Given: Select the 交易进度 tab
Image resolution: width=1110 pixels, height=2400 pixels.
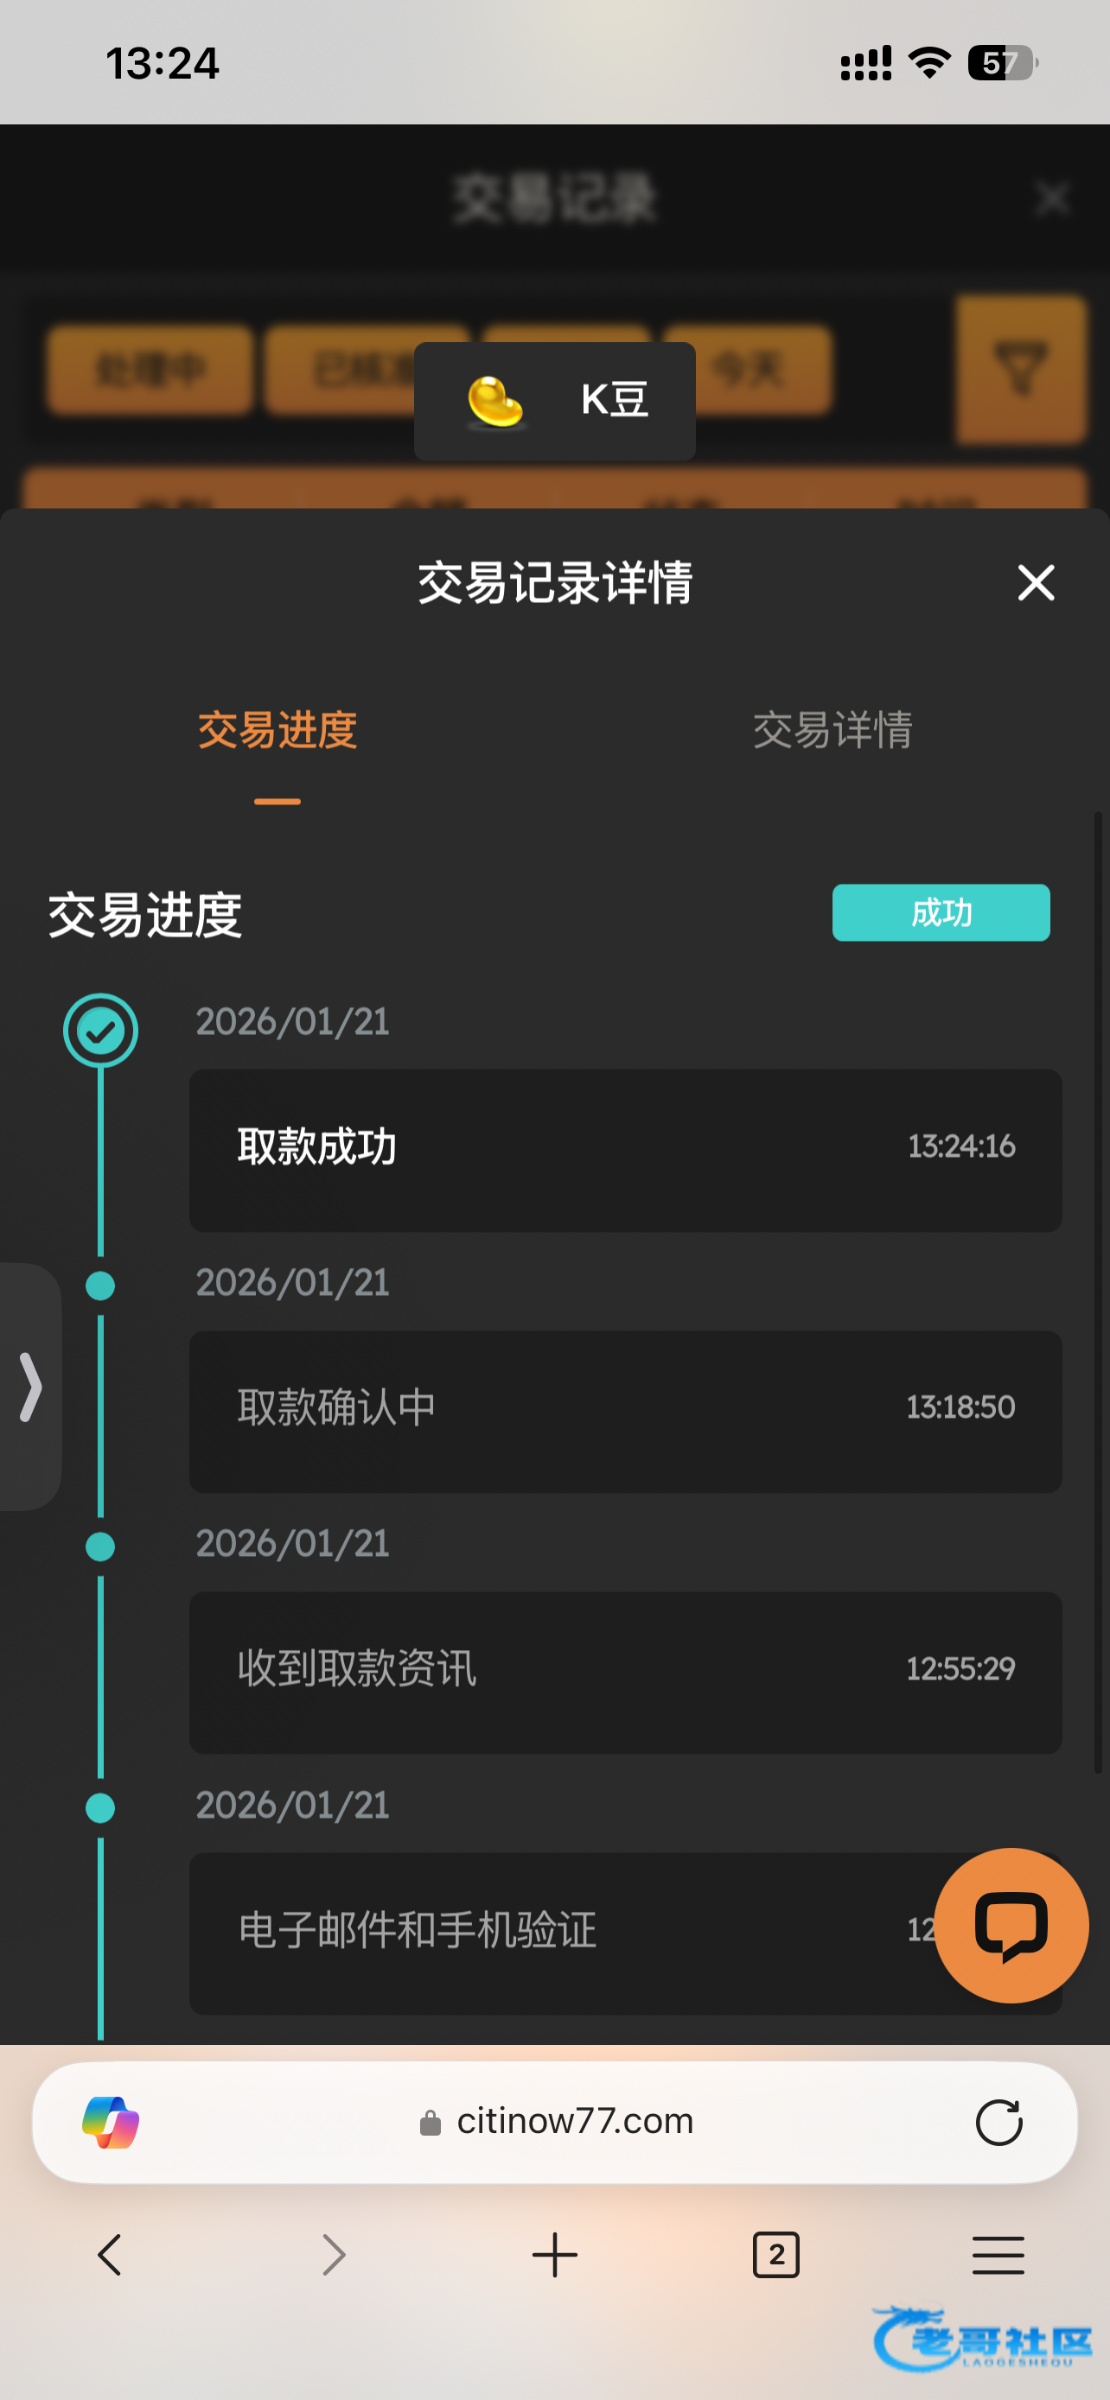Looking at the screenshot, I should [x=277, y=730].
